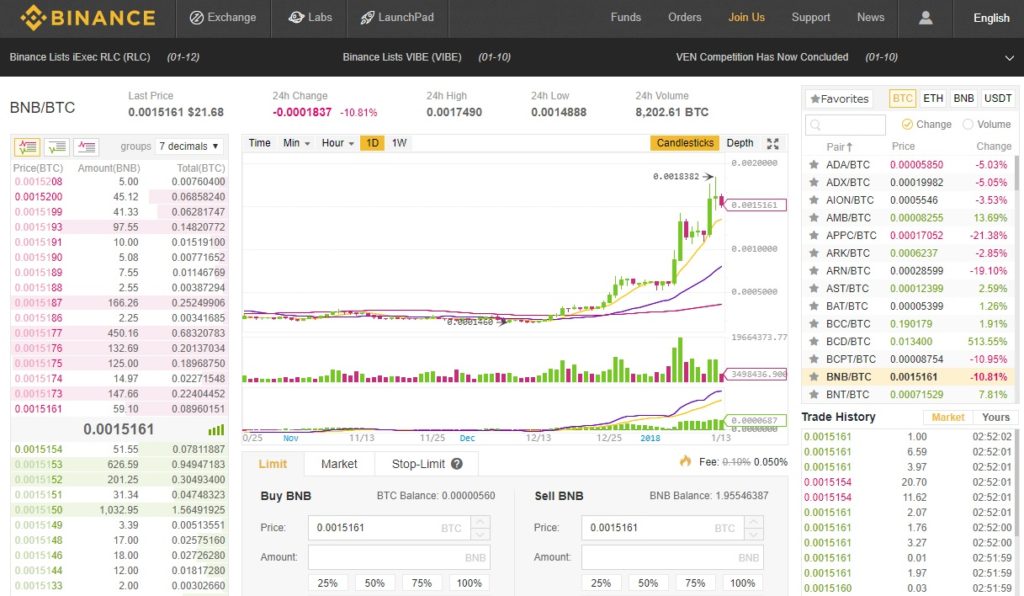
Task: Sort pairs by the Pair column
Action: click(x=839, y=146)
